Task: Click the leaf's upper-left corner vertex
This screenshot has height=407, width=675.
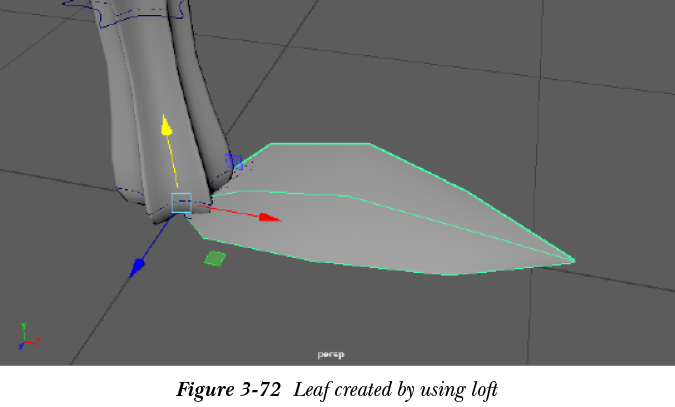Action: pyautogui.click(x=270, y=145)
